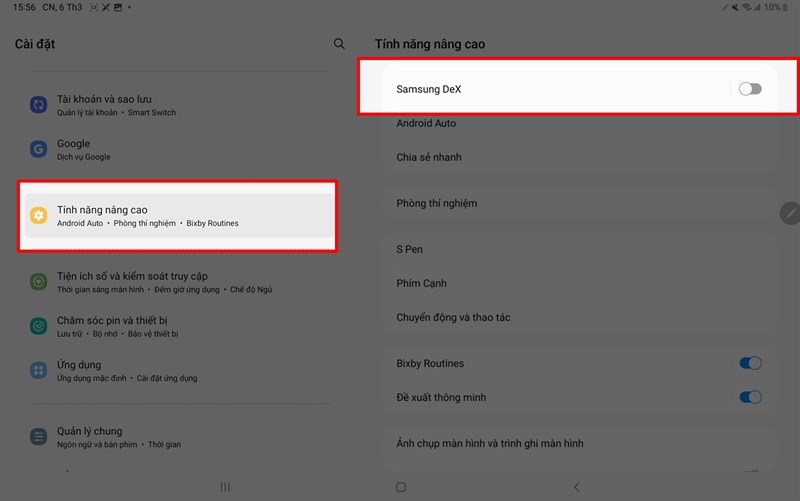Tap the Tiện ích số icon

(39, 282)
